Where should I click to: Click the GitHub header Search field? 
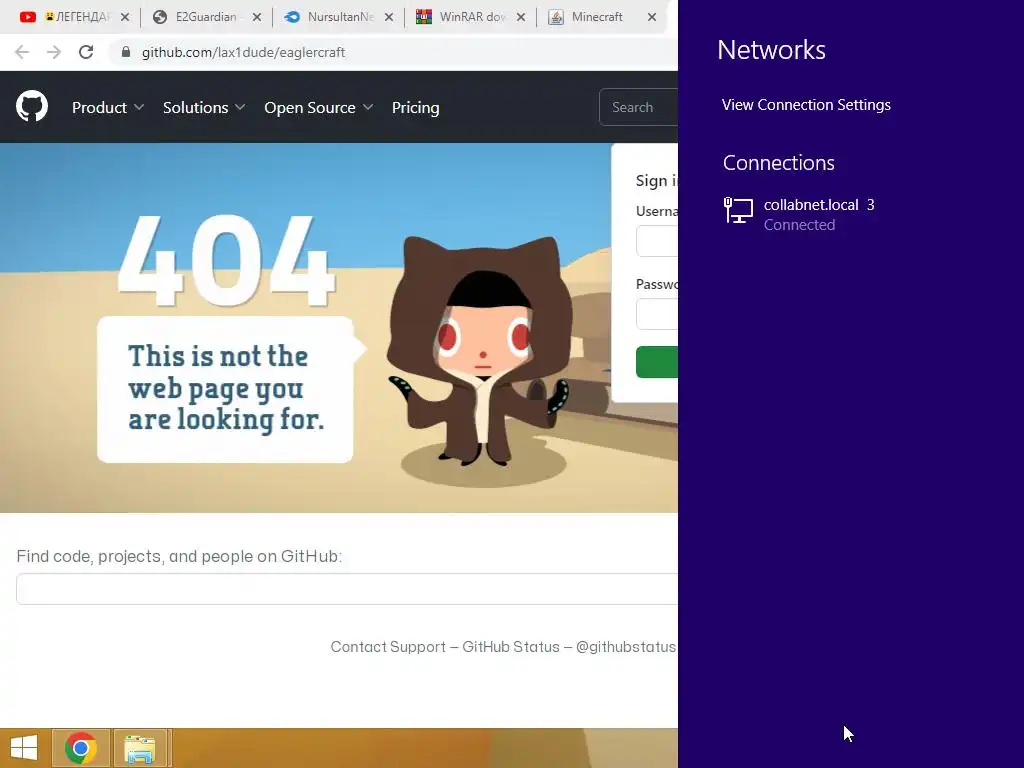639,107
